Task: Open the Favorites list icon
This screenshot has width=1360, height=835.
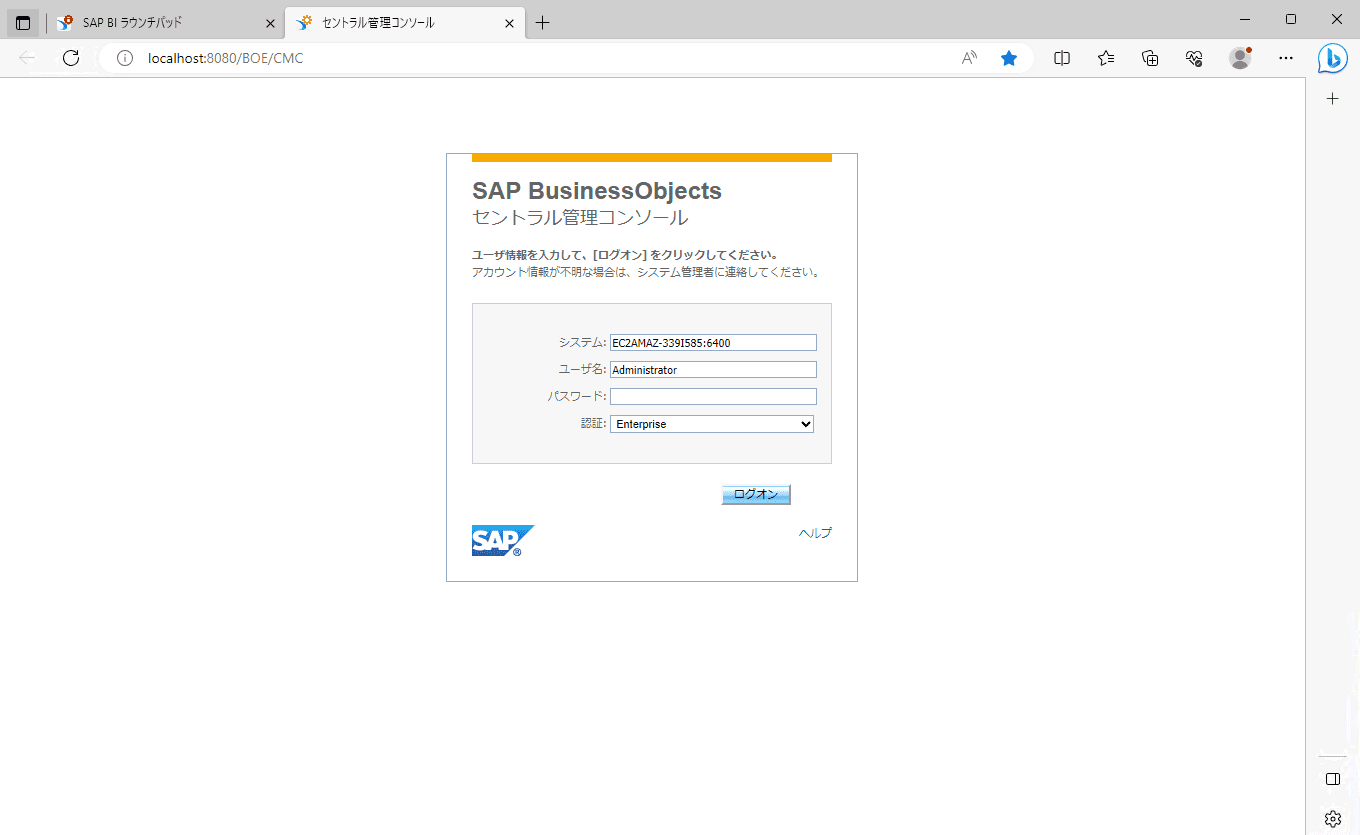Action: click(1106, 58)
